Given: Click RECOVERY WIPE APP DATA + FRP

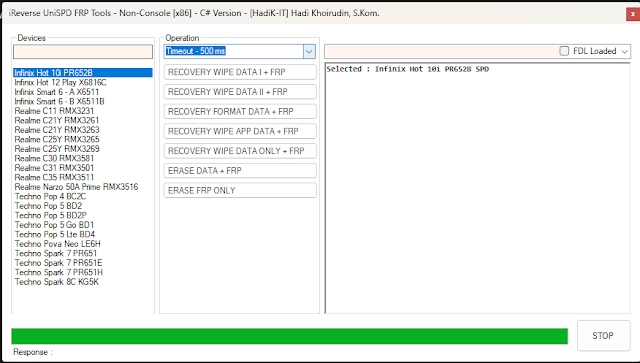Looking at the screenshot, I should (x=240, y=131).
